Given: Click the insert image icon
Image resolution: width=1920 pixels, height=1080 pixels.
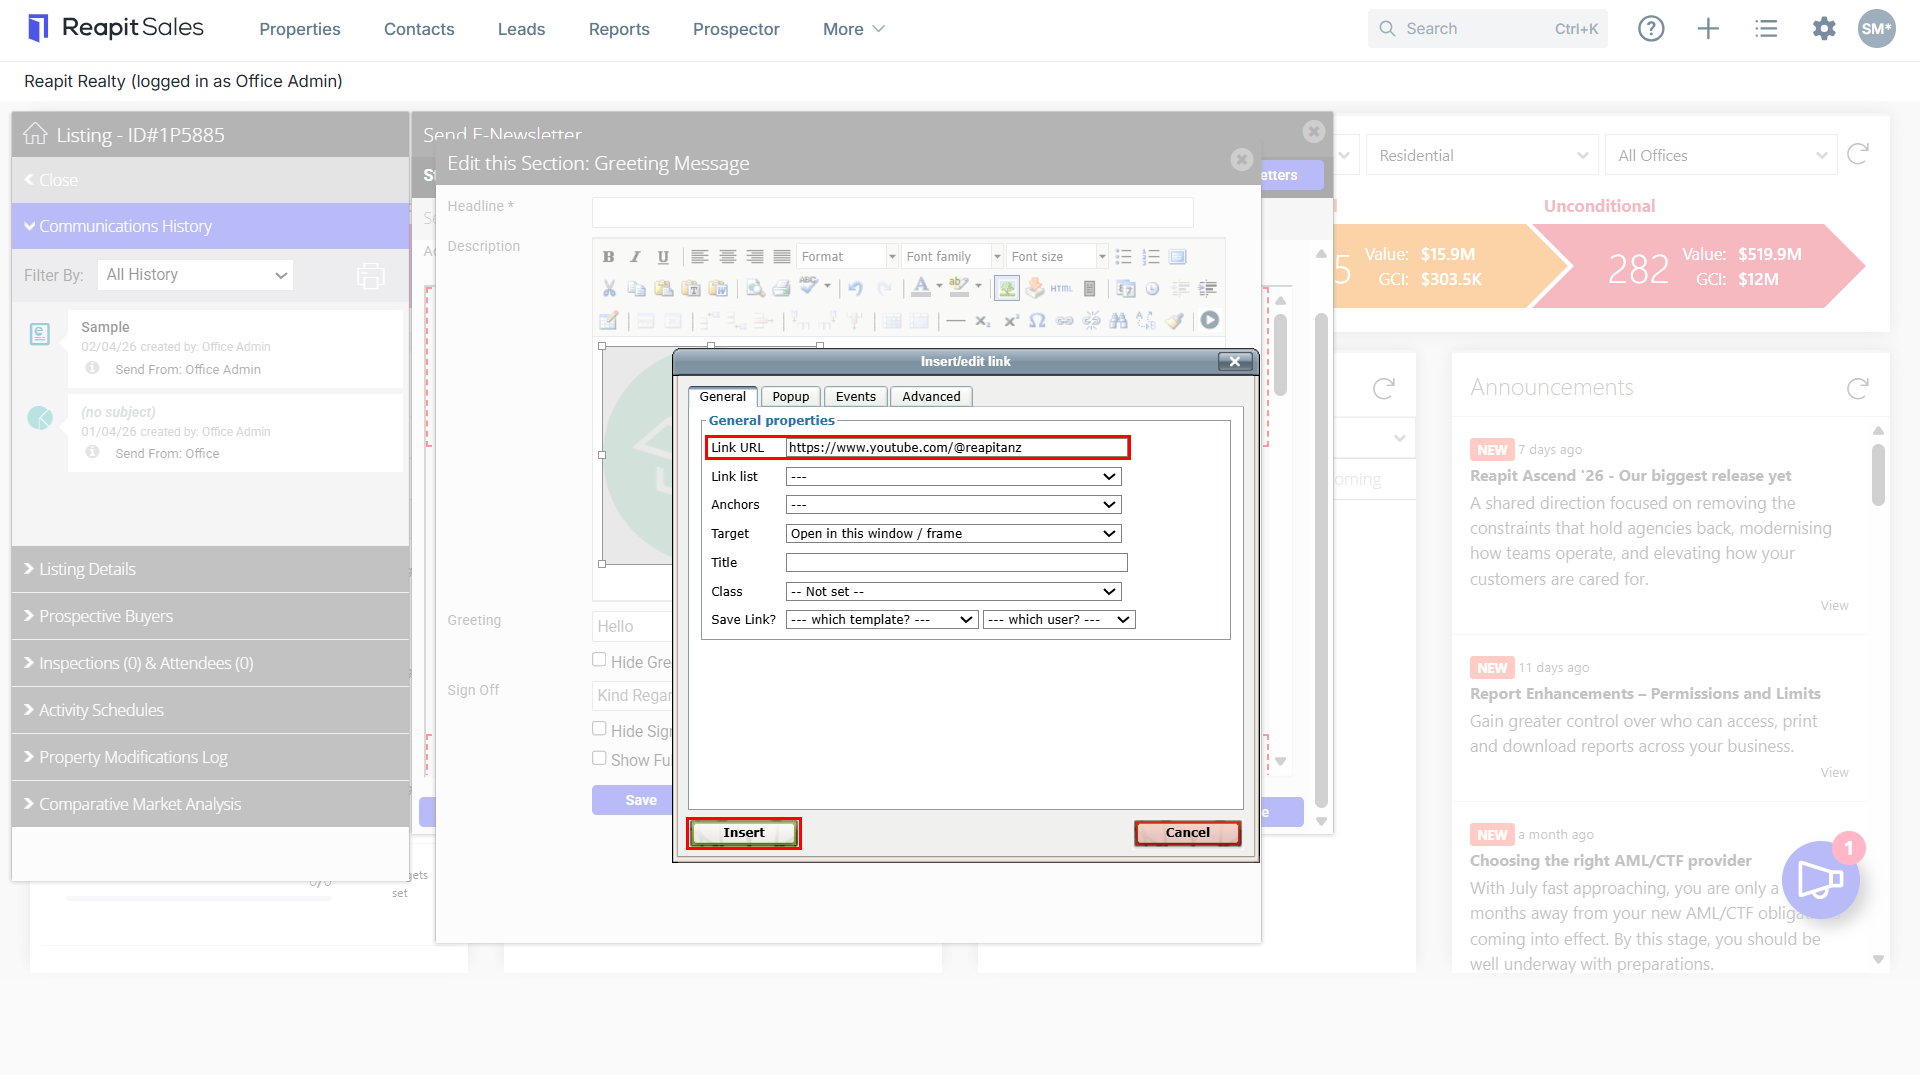Looking at the screenshot, I should (x=1007, y=289).
